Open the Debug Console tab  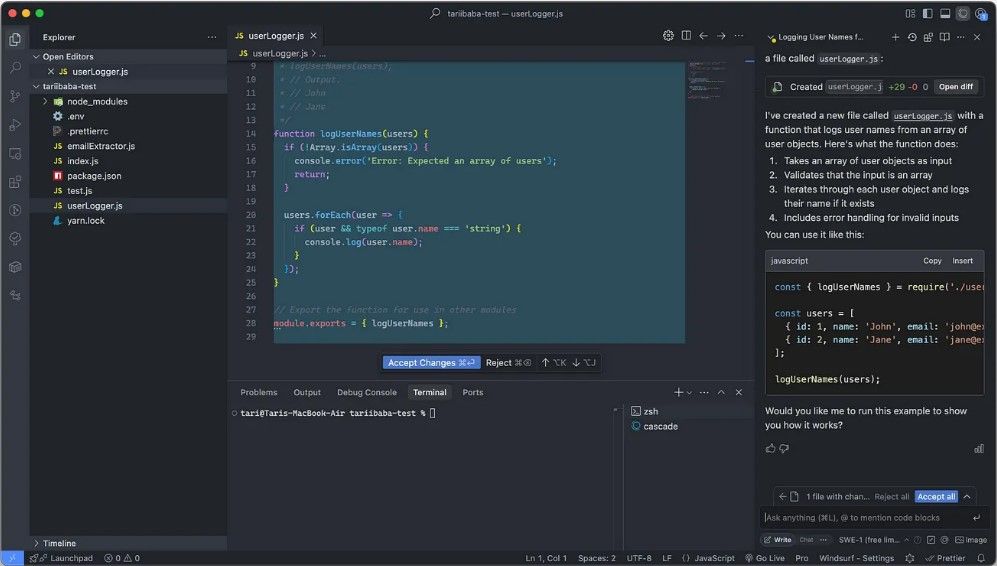[x=367, y=392]
